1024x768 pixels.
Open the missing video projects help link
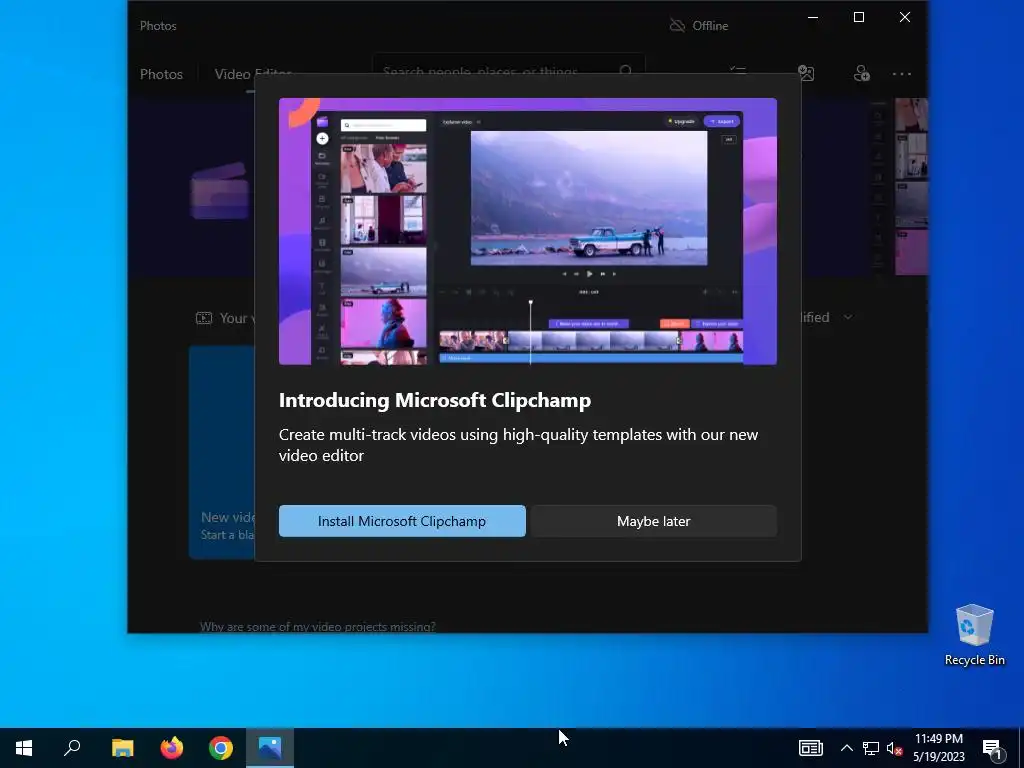pos(317,626)
